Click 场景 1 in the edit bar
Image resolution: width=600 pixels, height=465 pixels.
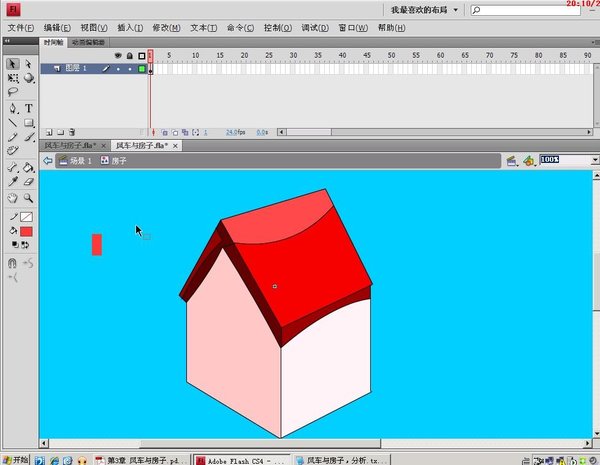tap(76, 160)
